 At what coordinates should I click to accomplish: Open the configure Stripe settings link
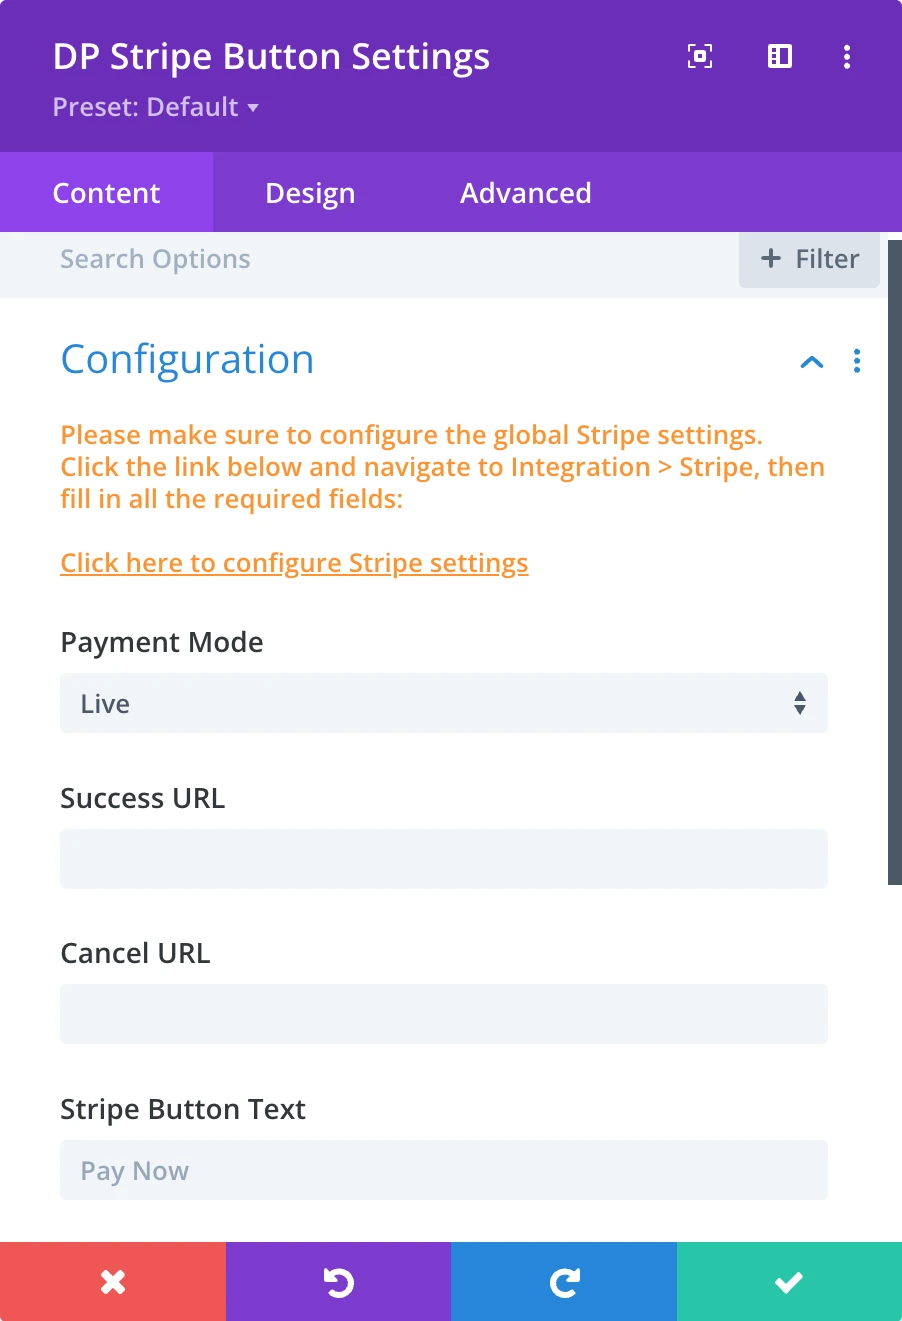coord(294,563)
